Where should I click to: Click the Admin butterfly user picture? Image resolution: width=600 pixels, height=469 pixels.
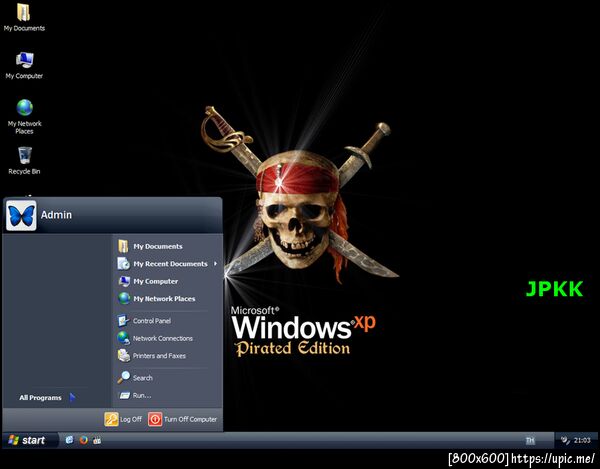(x=21, y=215)
